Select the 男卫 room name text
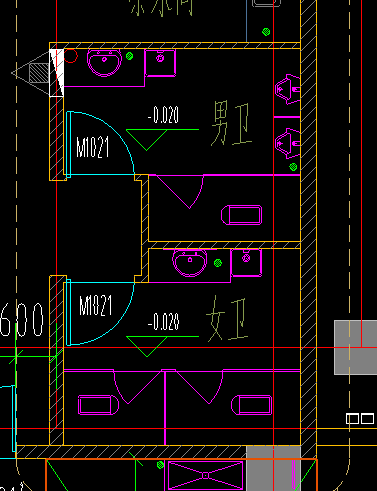This screenshot has height=491, width=377. point(231,123)
